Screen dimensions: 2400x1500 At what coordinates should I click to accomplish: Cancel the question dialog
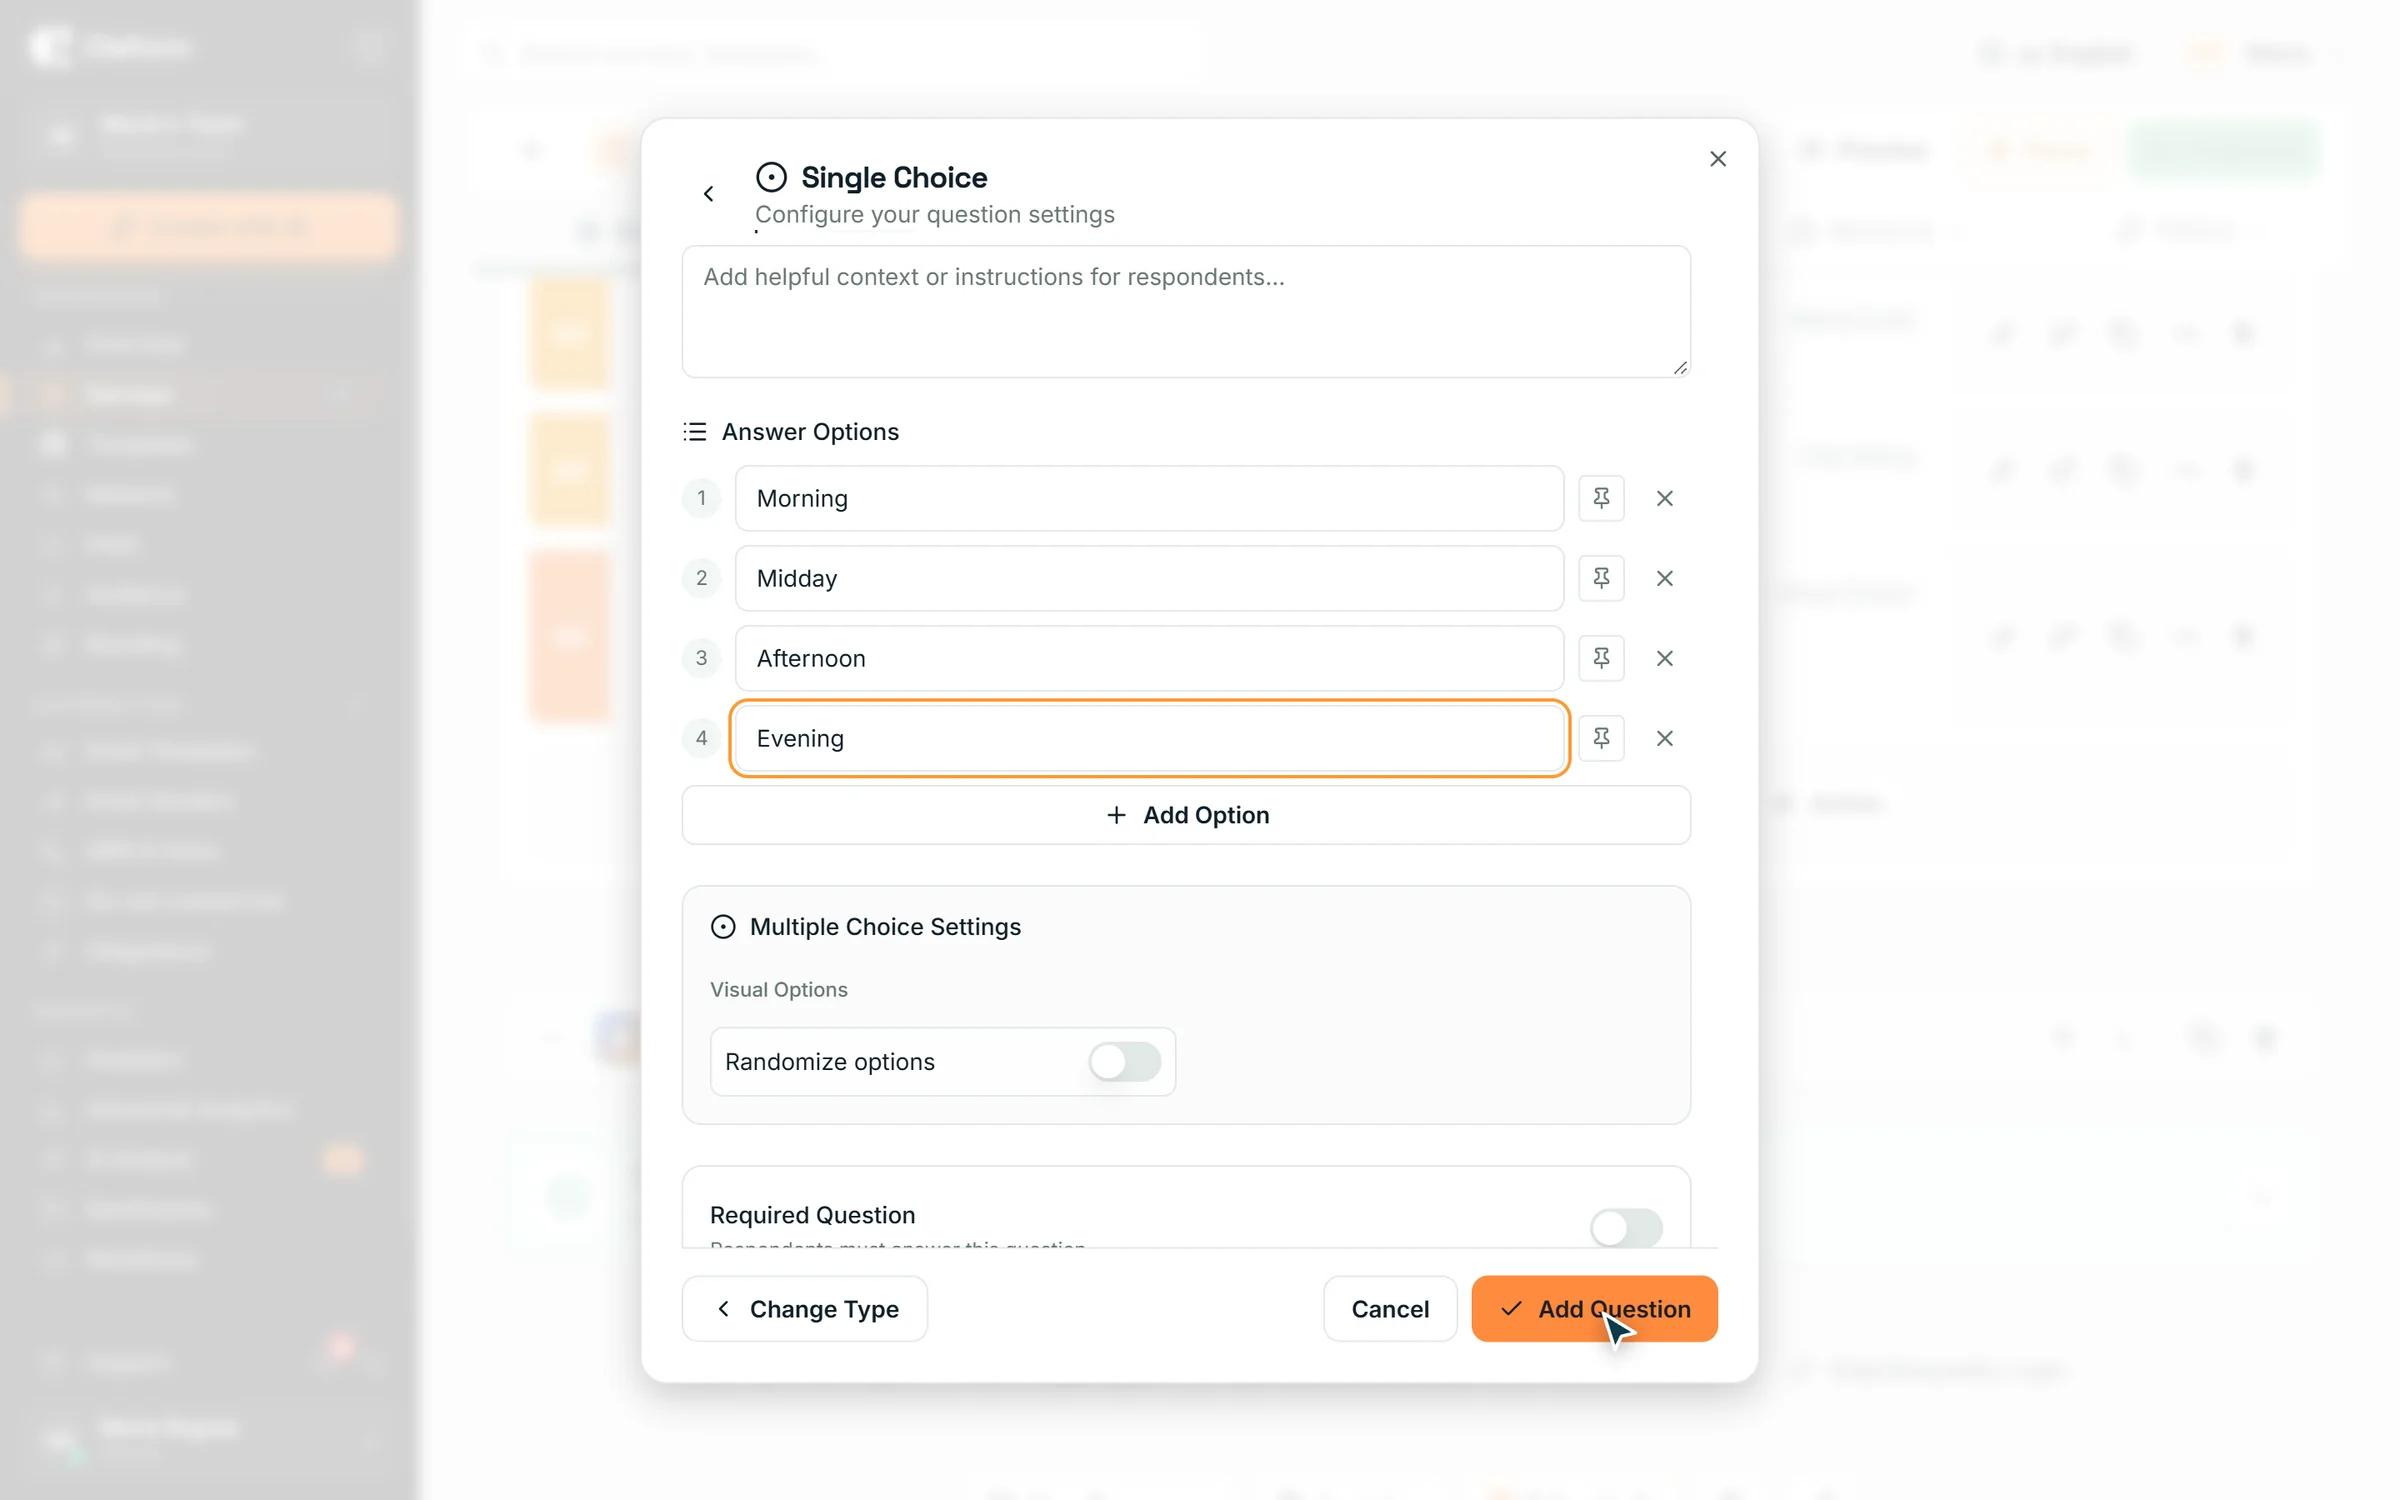[x=1390, y=1309]
